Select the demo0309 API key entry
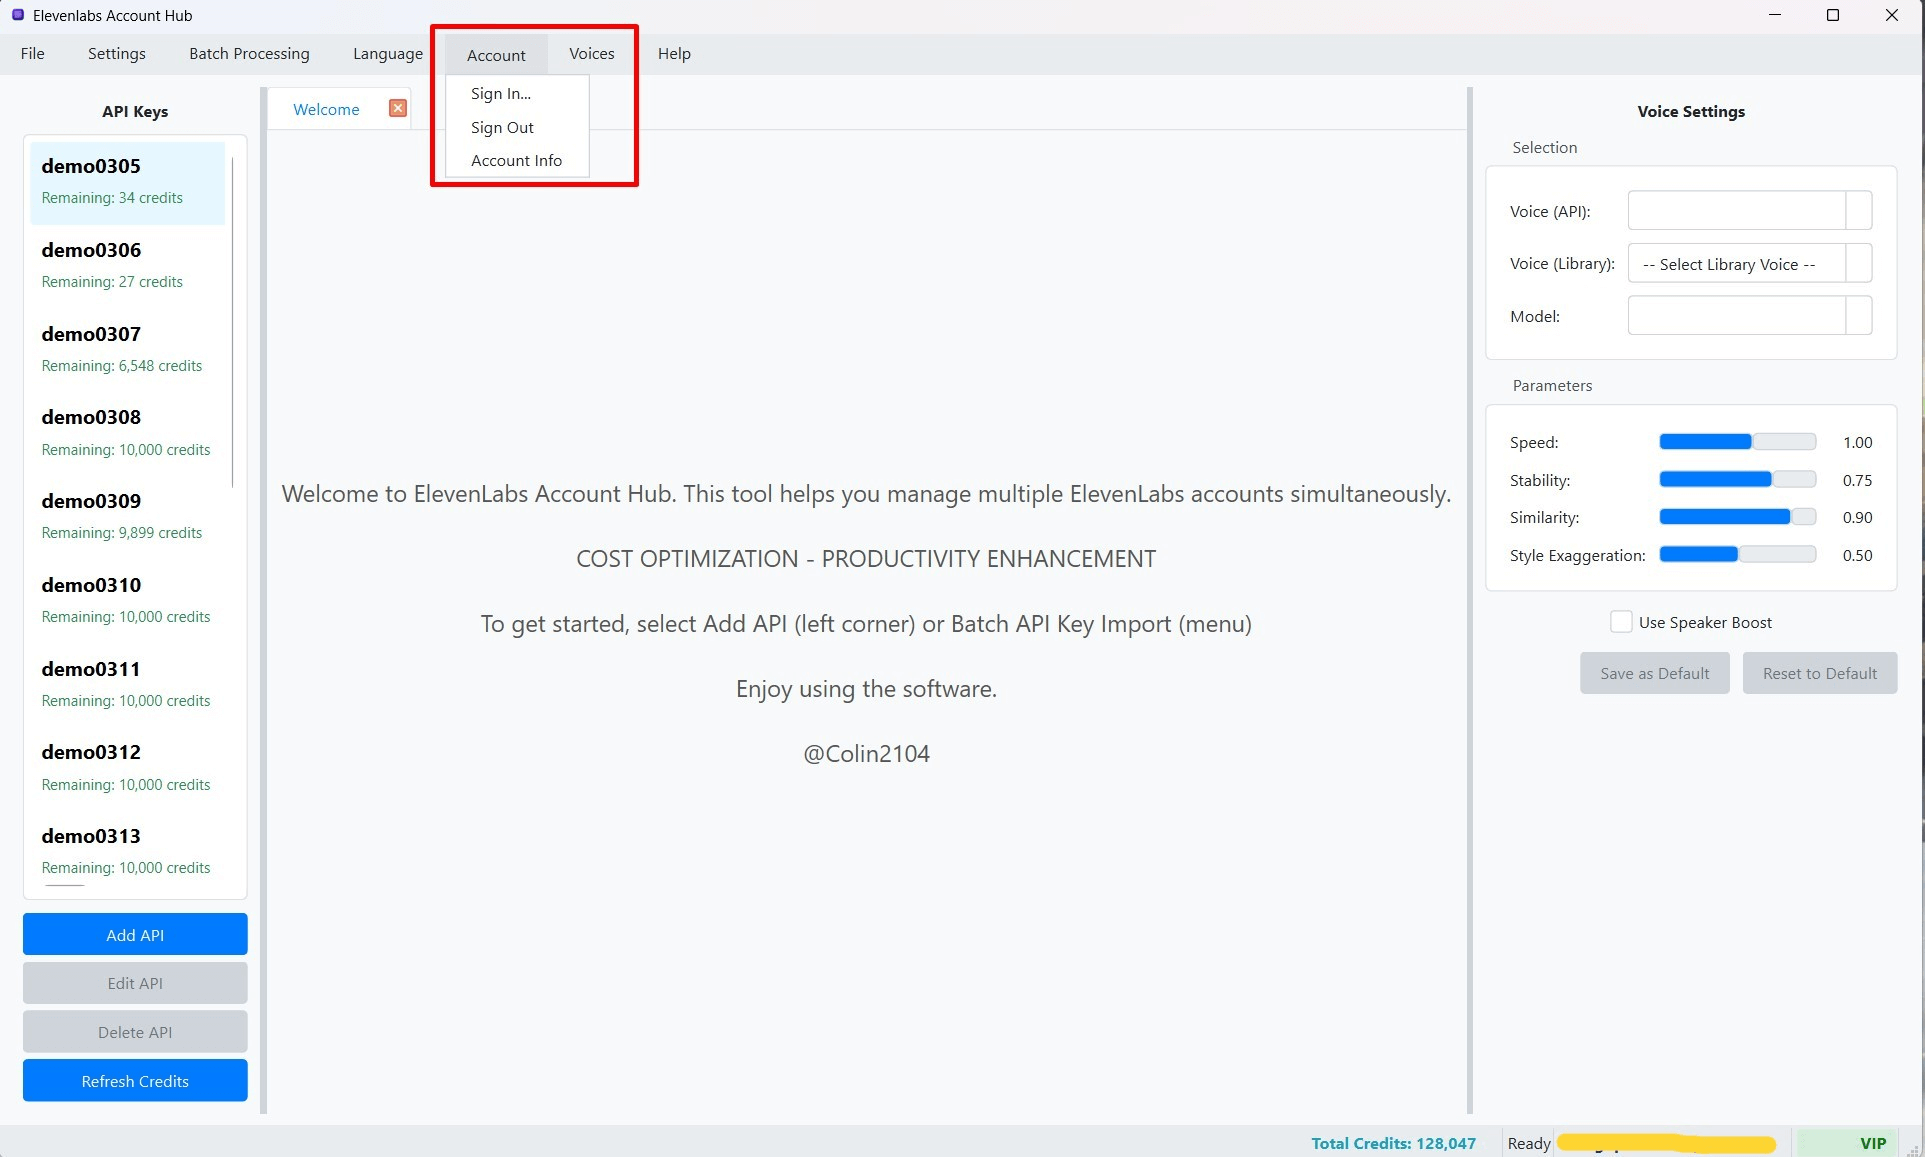 127,517
